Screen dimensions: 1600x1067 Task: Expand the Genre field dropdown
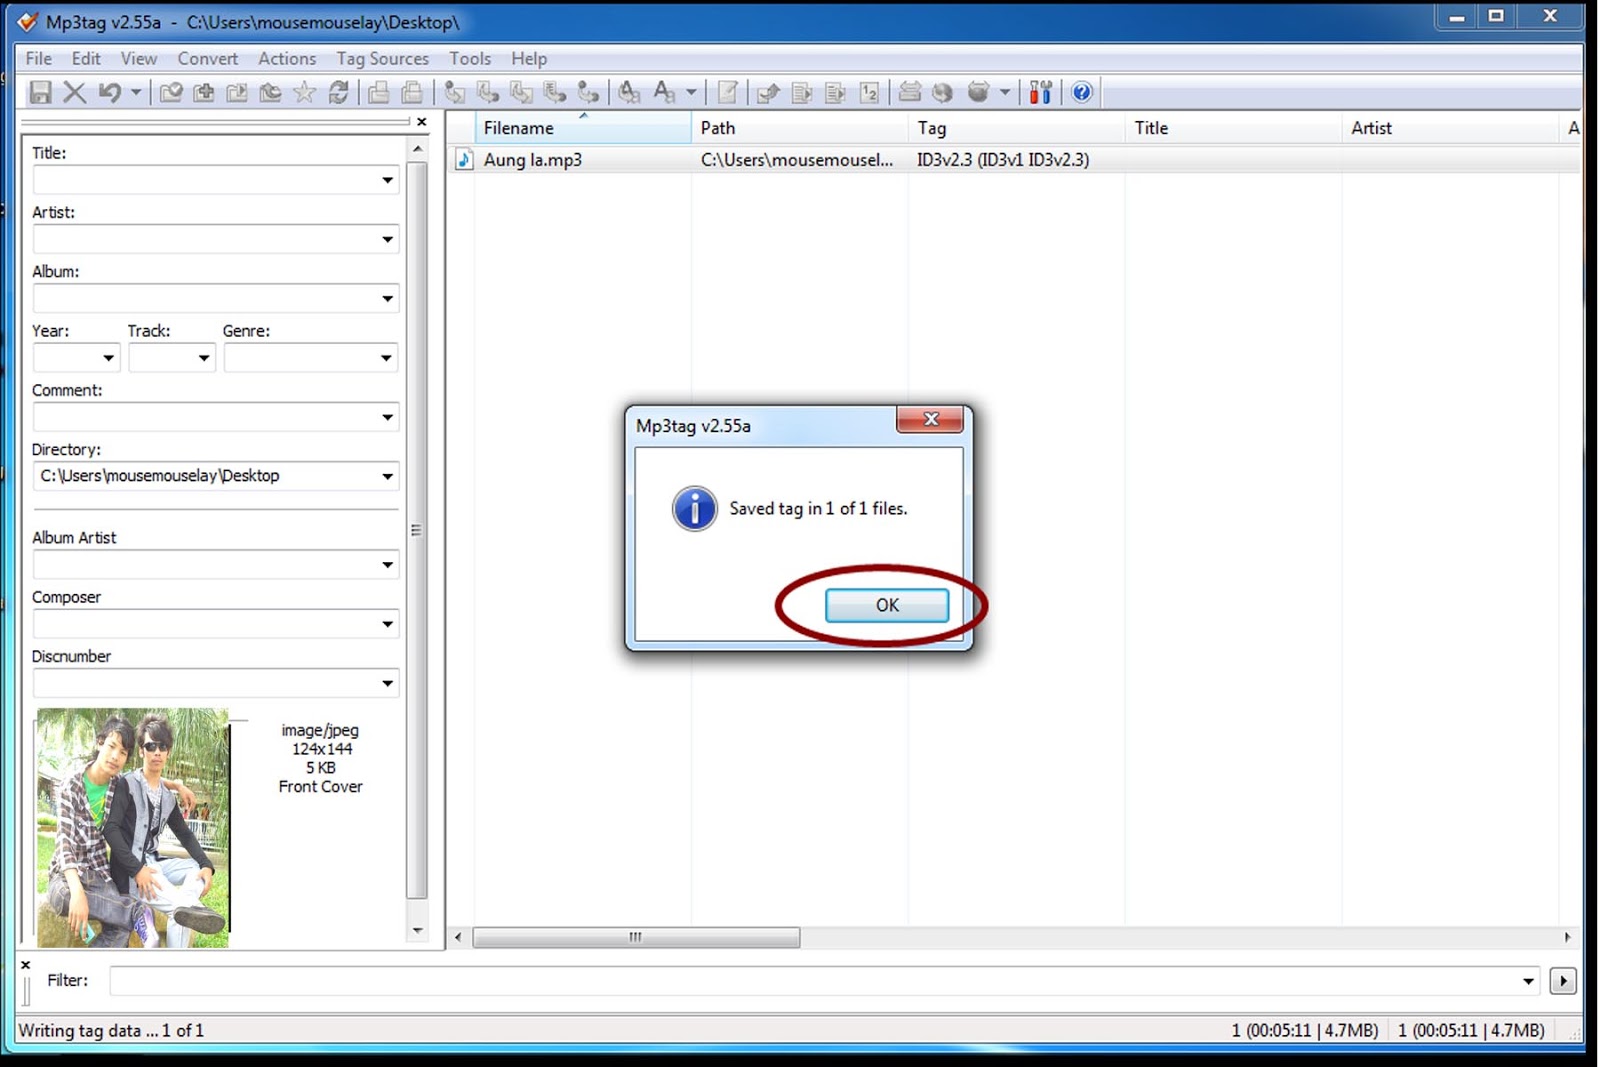[386, 358]
